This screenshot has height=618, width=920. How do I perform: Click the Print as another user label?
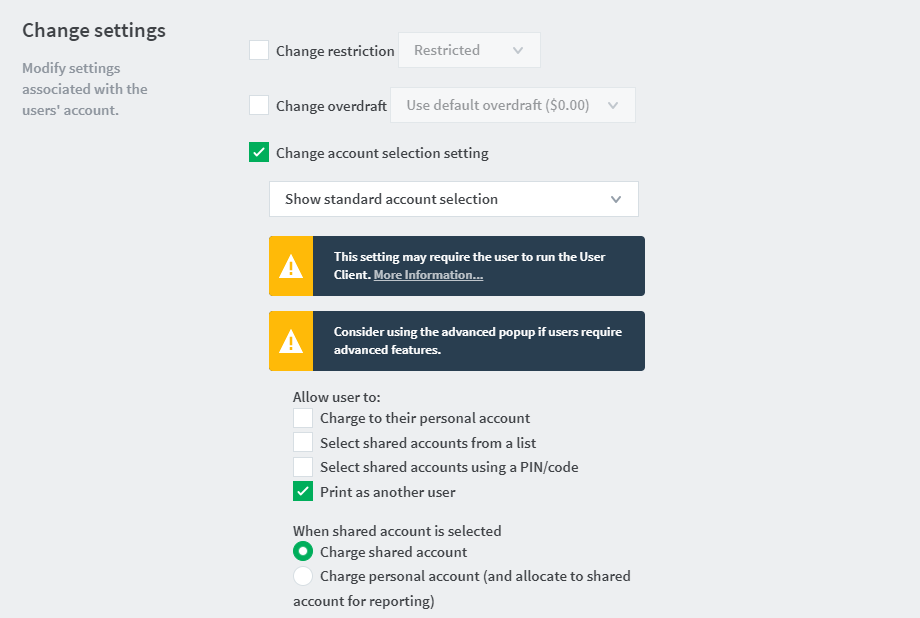pos(387,492)
